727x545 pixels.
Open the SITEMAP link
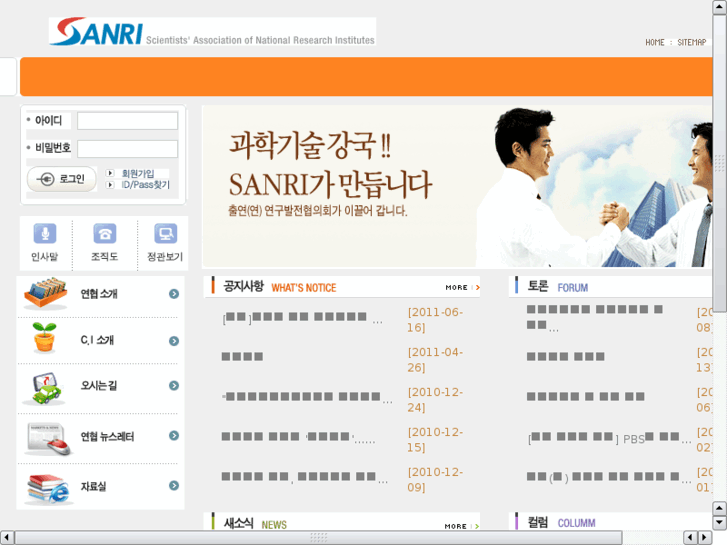pyautogui.click(x=691, y=42)
